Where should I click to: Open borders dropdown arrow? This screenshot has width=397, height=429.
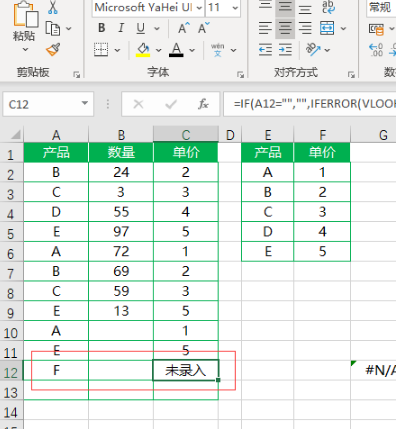click(117, 50)
